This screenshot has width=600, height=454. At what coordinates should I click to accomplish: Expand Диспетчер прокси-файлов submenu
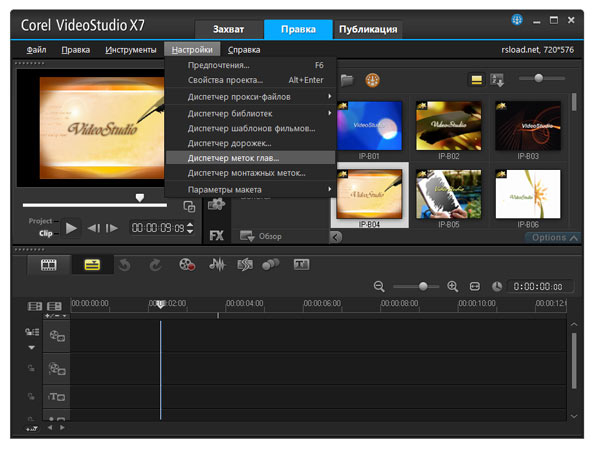pos(250,97)
